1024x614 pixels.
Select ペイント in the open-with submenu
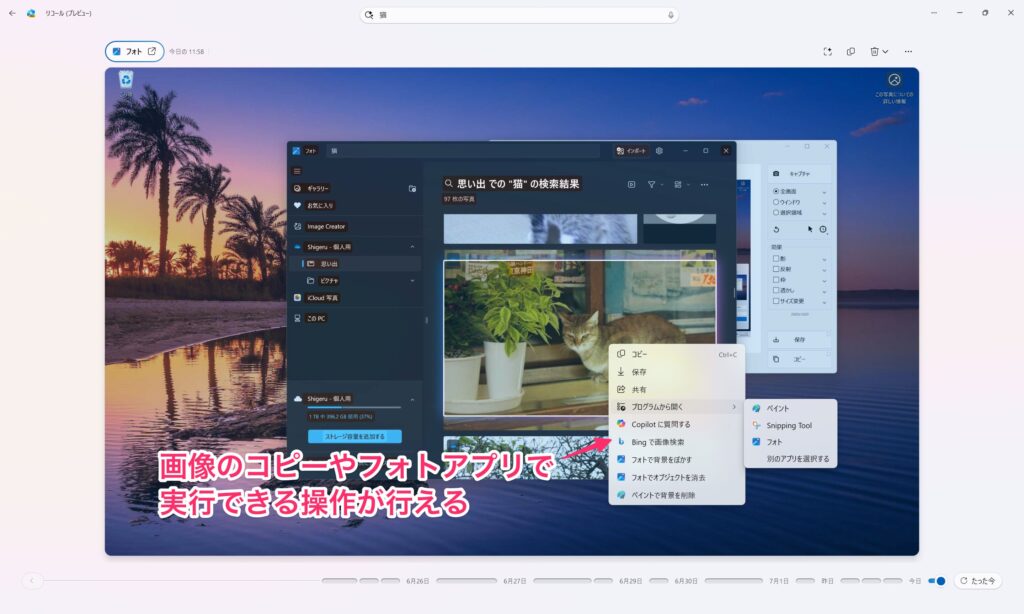coord(790,408)
